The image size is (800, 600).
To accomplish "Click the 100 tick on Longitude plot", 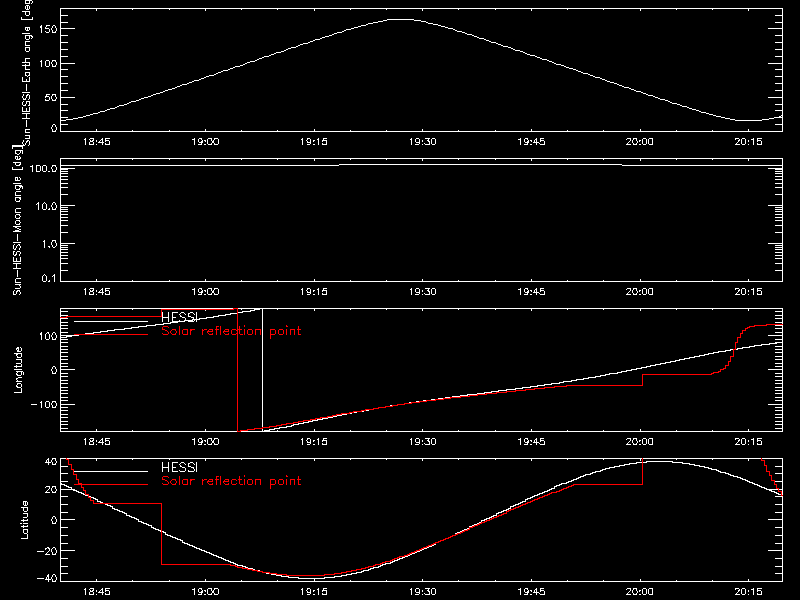I will [48, 336].
